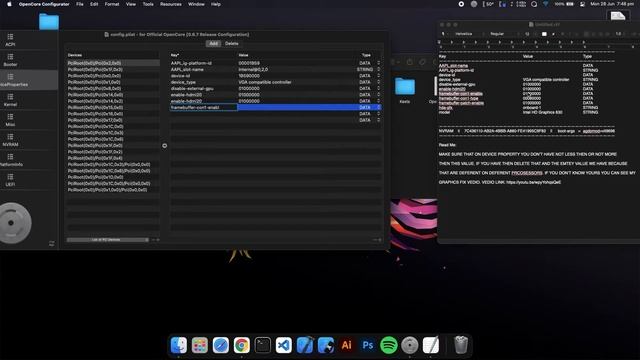Open the File menu
Screen dimensions: 640x360
pyautogui.click(x=80, y=4)
